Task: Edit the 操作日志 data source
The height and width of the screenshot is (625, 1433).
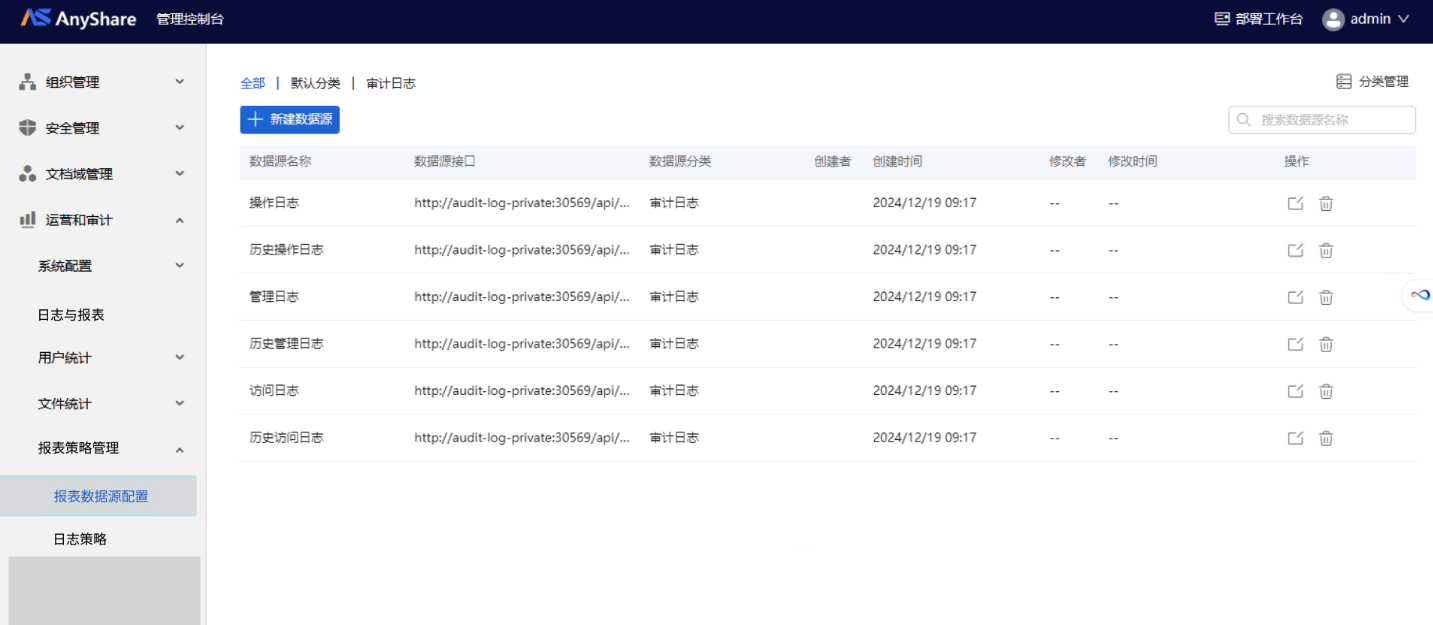Action: tap(1295, 203)
